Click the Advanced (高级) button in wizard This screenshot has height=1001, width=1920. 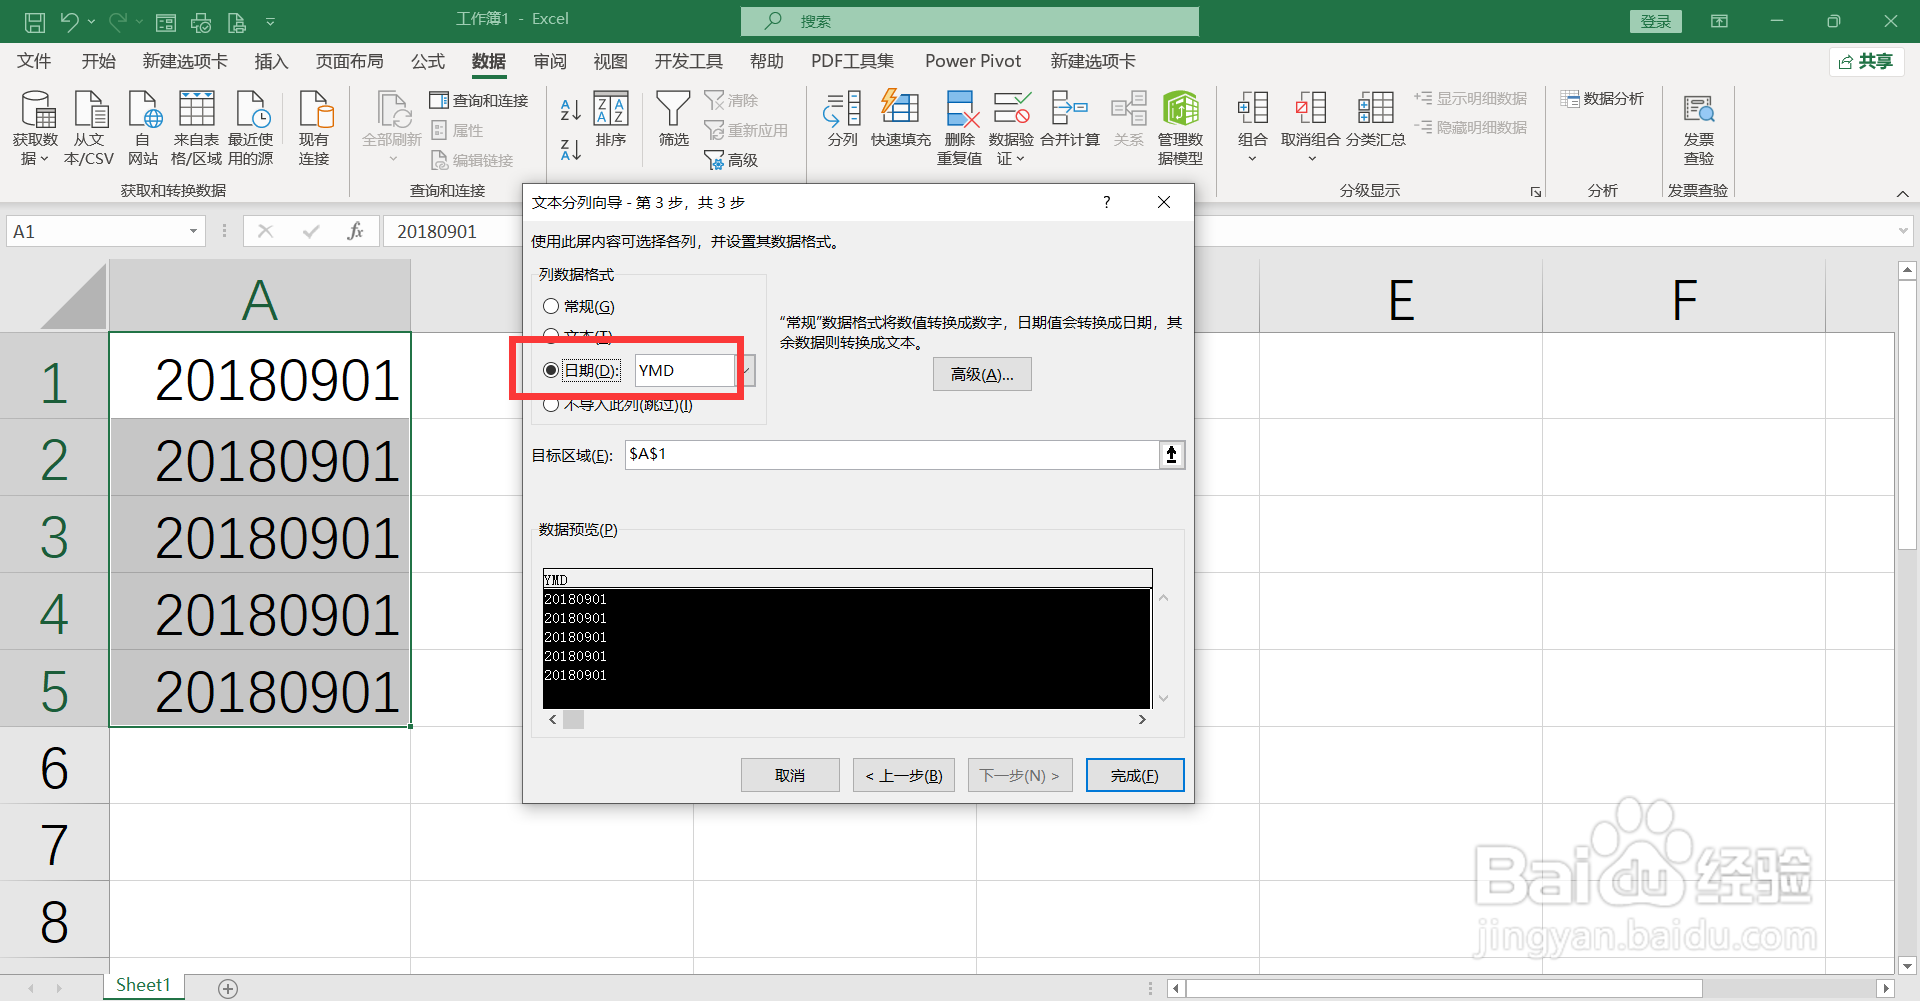(982, 374)
